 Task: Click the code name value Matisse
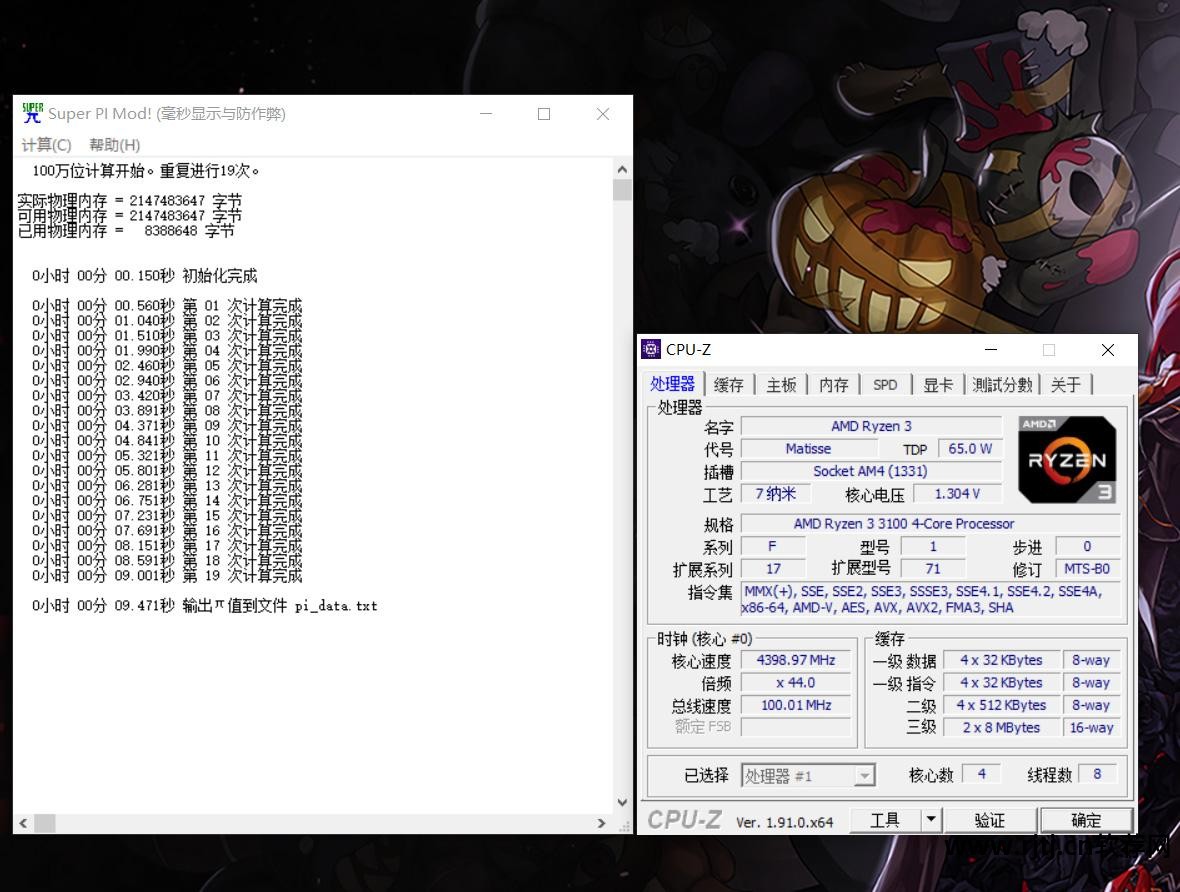tap(808, 449)
